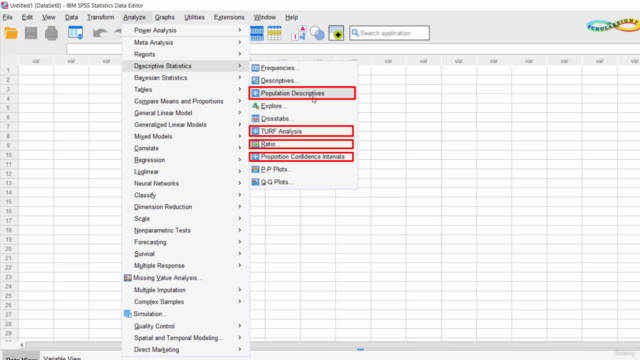Click the SPSS title bar app icon

pos(4,5)
